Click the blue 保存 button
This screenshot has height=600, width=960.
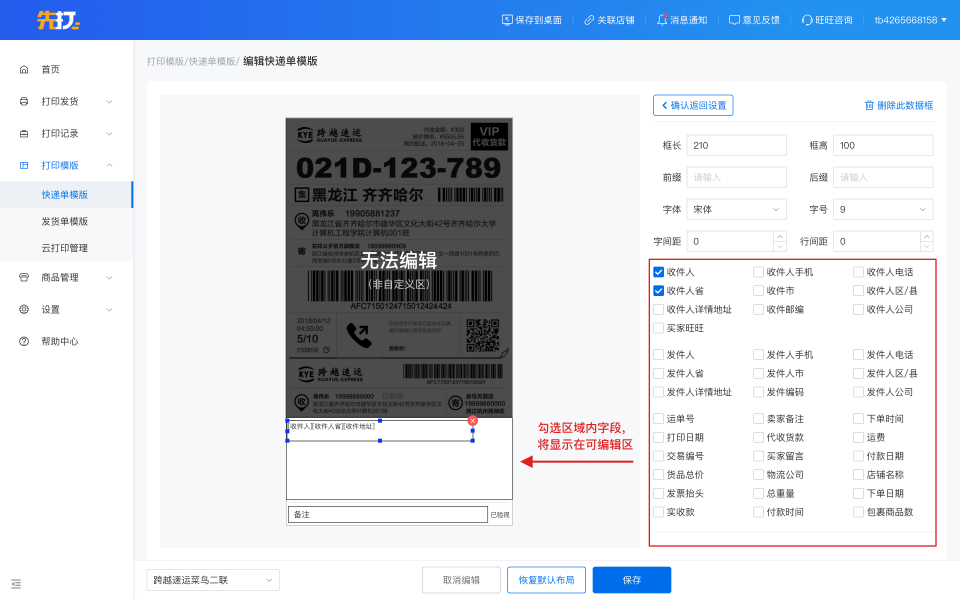pos(631,580)
